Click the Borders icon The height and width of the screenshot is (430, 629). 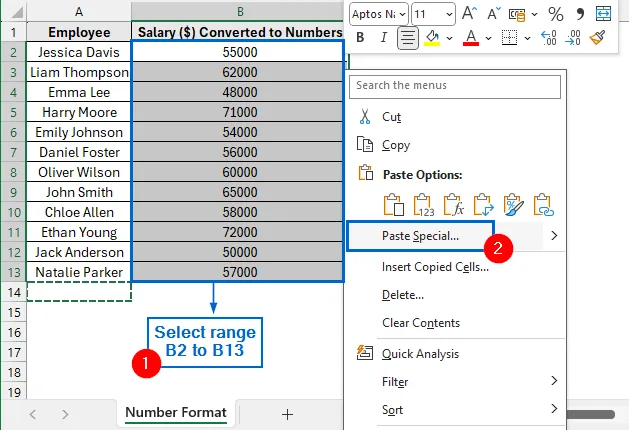coord(509,38)
